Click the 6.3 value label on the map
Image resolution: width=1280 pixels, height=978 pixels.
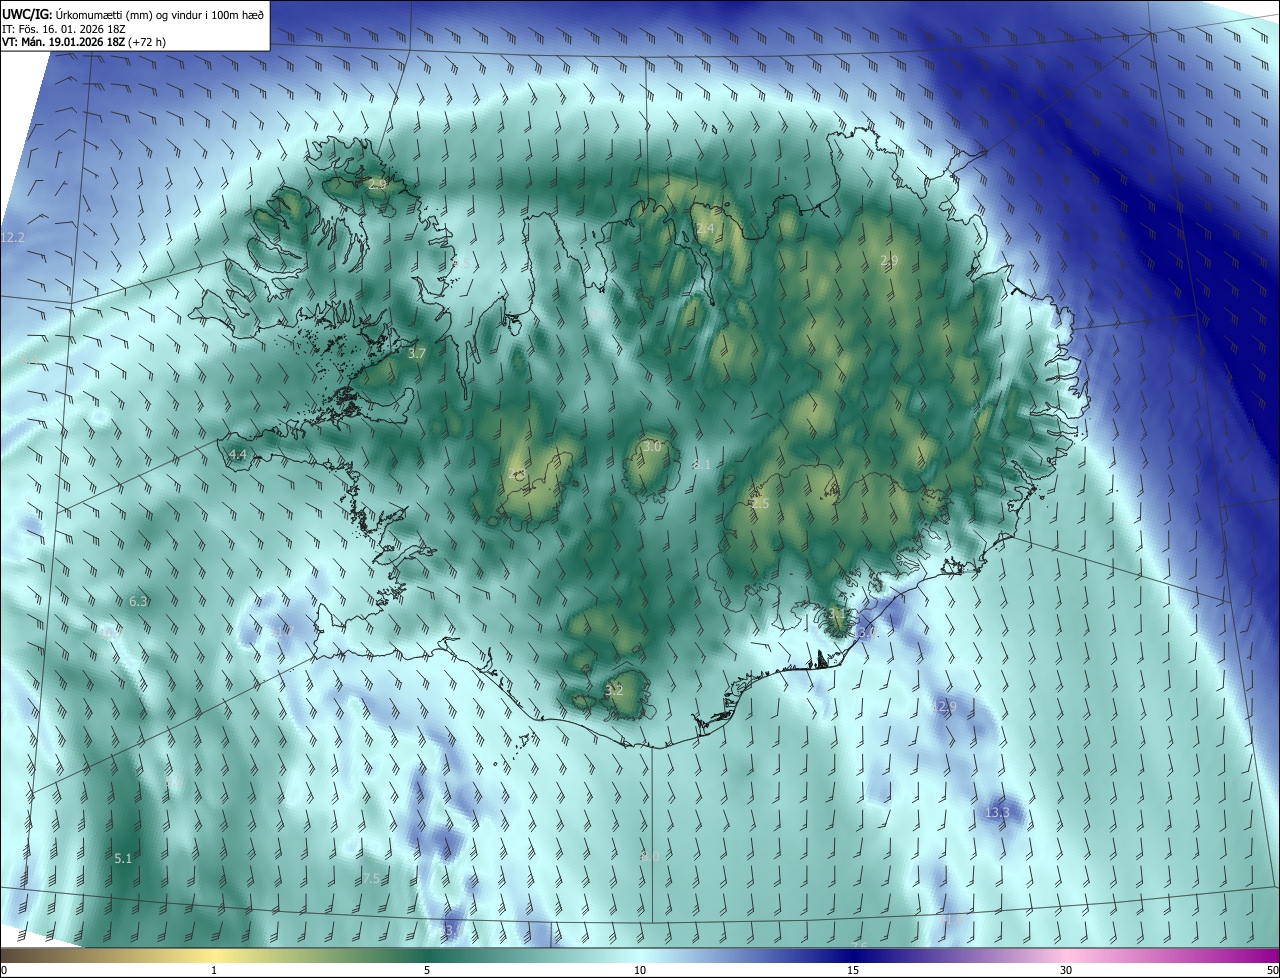139,601
